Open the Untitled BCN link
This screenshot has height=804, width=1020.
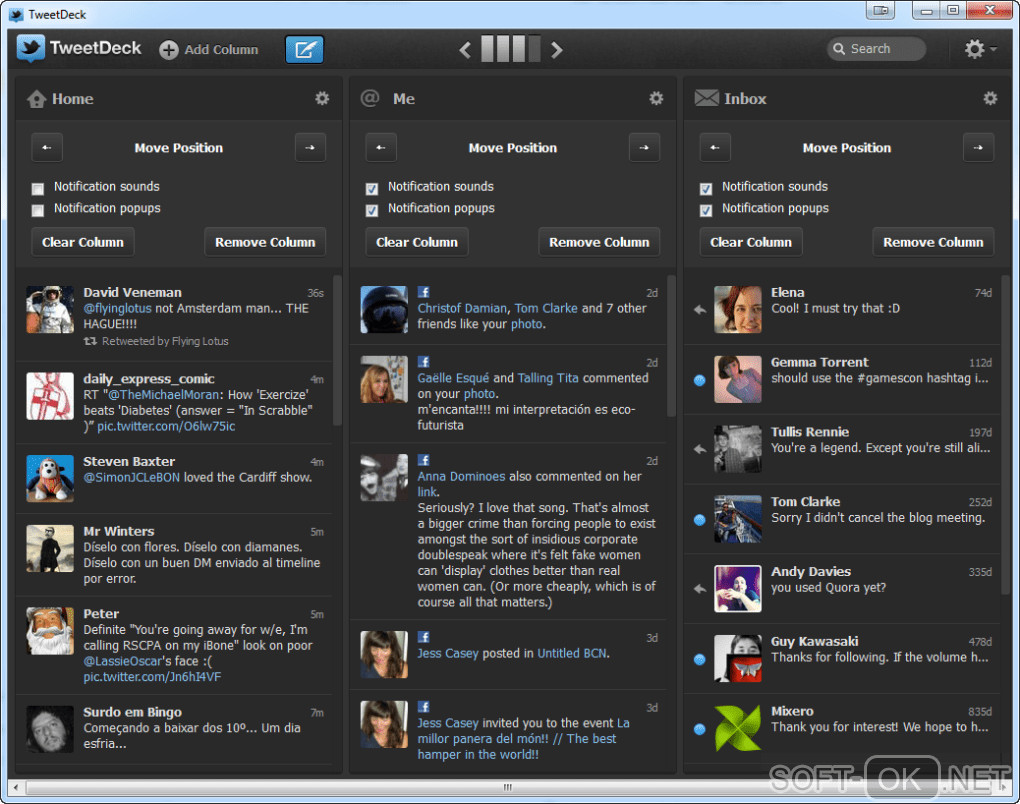(572, 653)
